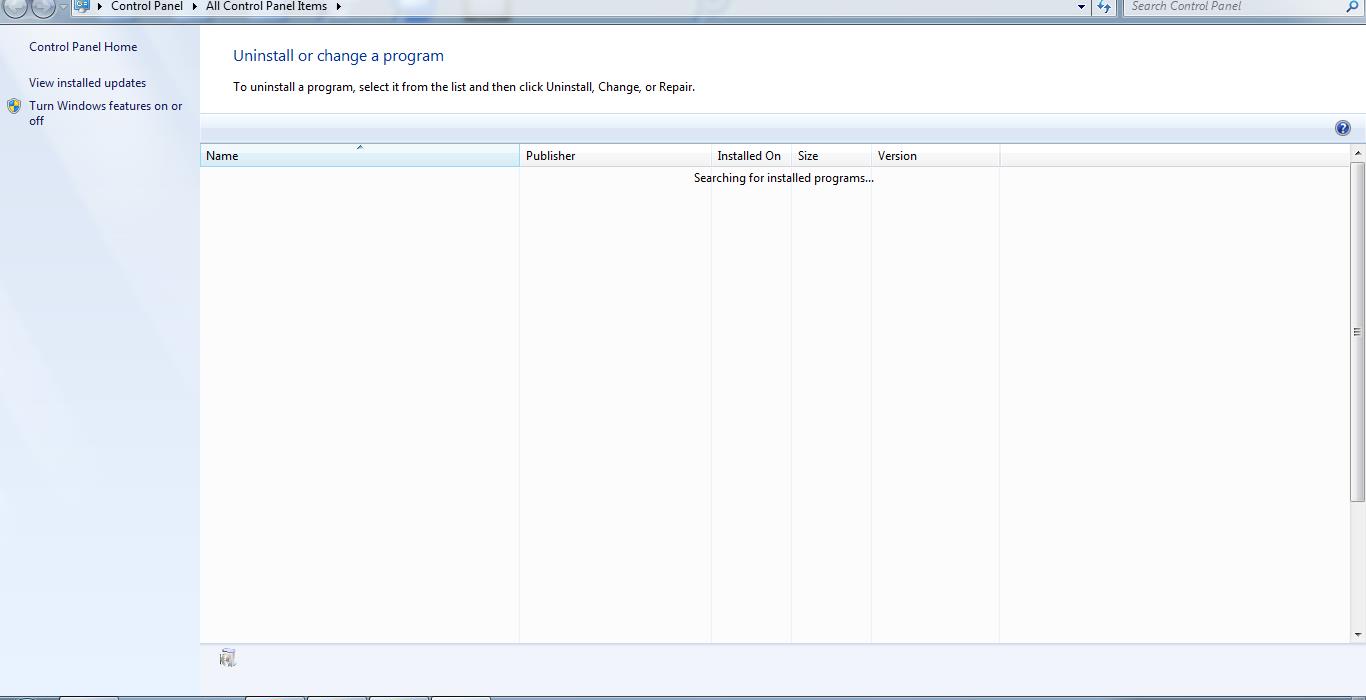The image size is (1366, 700).
Task: Click into Search Control Panel field
Action: click(1230, 7)
